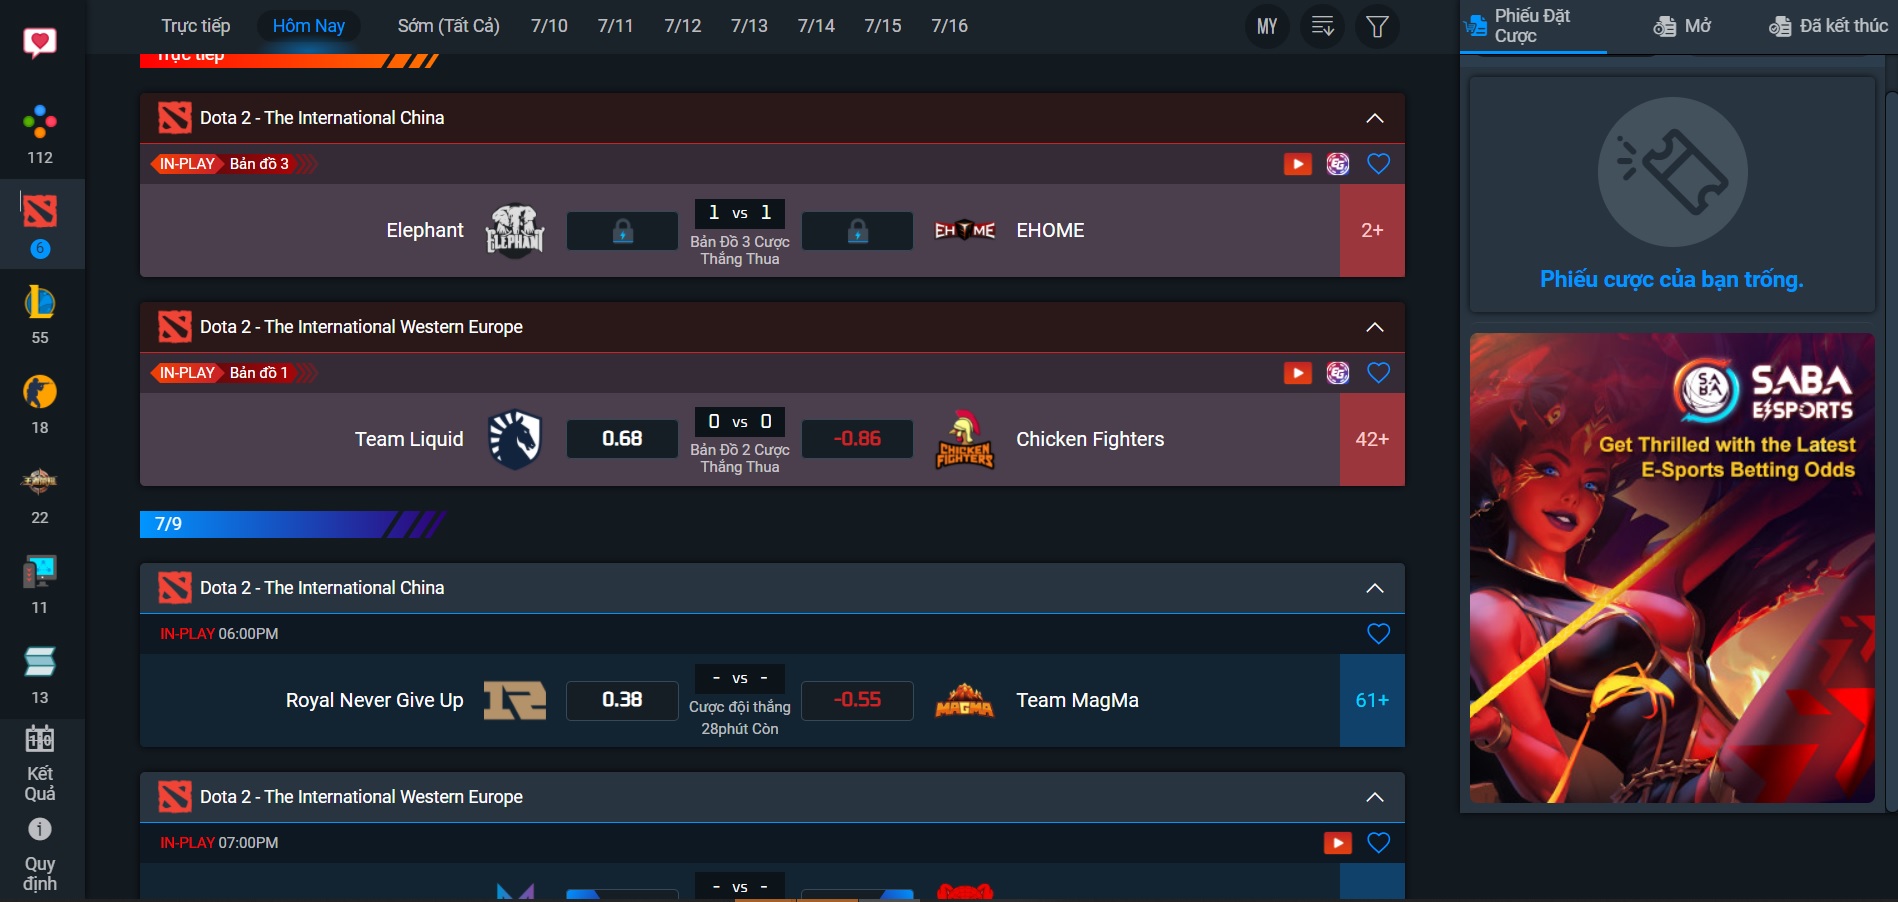Play live stream for Elephant vs EHOME

pyautogui.click(x=1297, y=164)
